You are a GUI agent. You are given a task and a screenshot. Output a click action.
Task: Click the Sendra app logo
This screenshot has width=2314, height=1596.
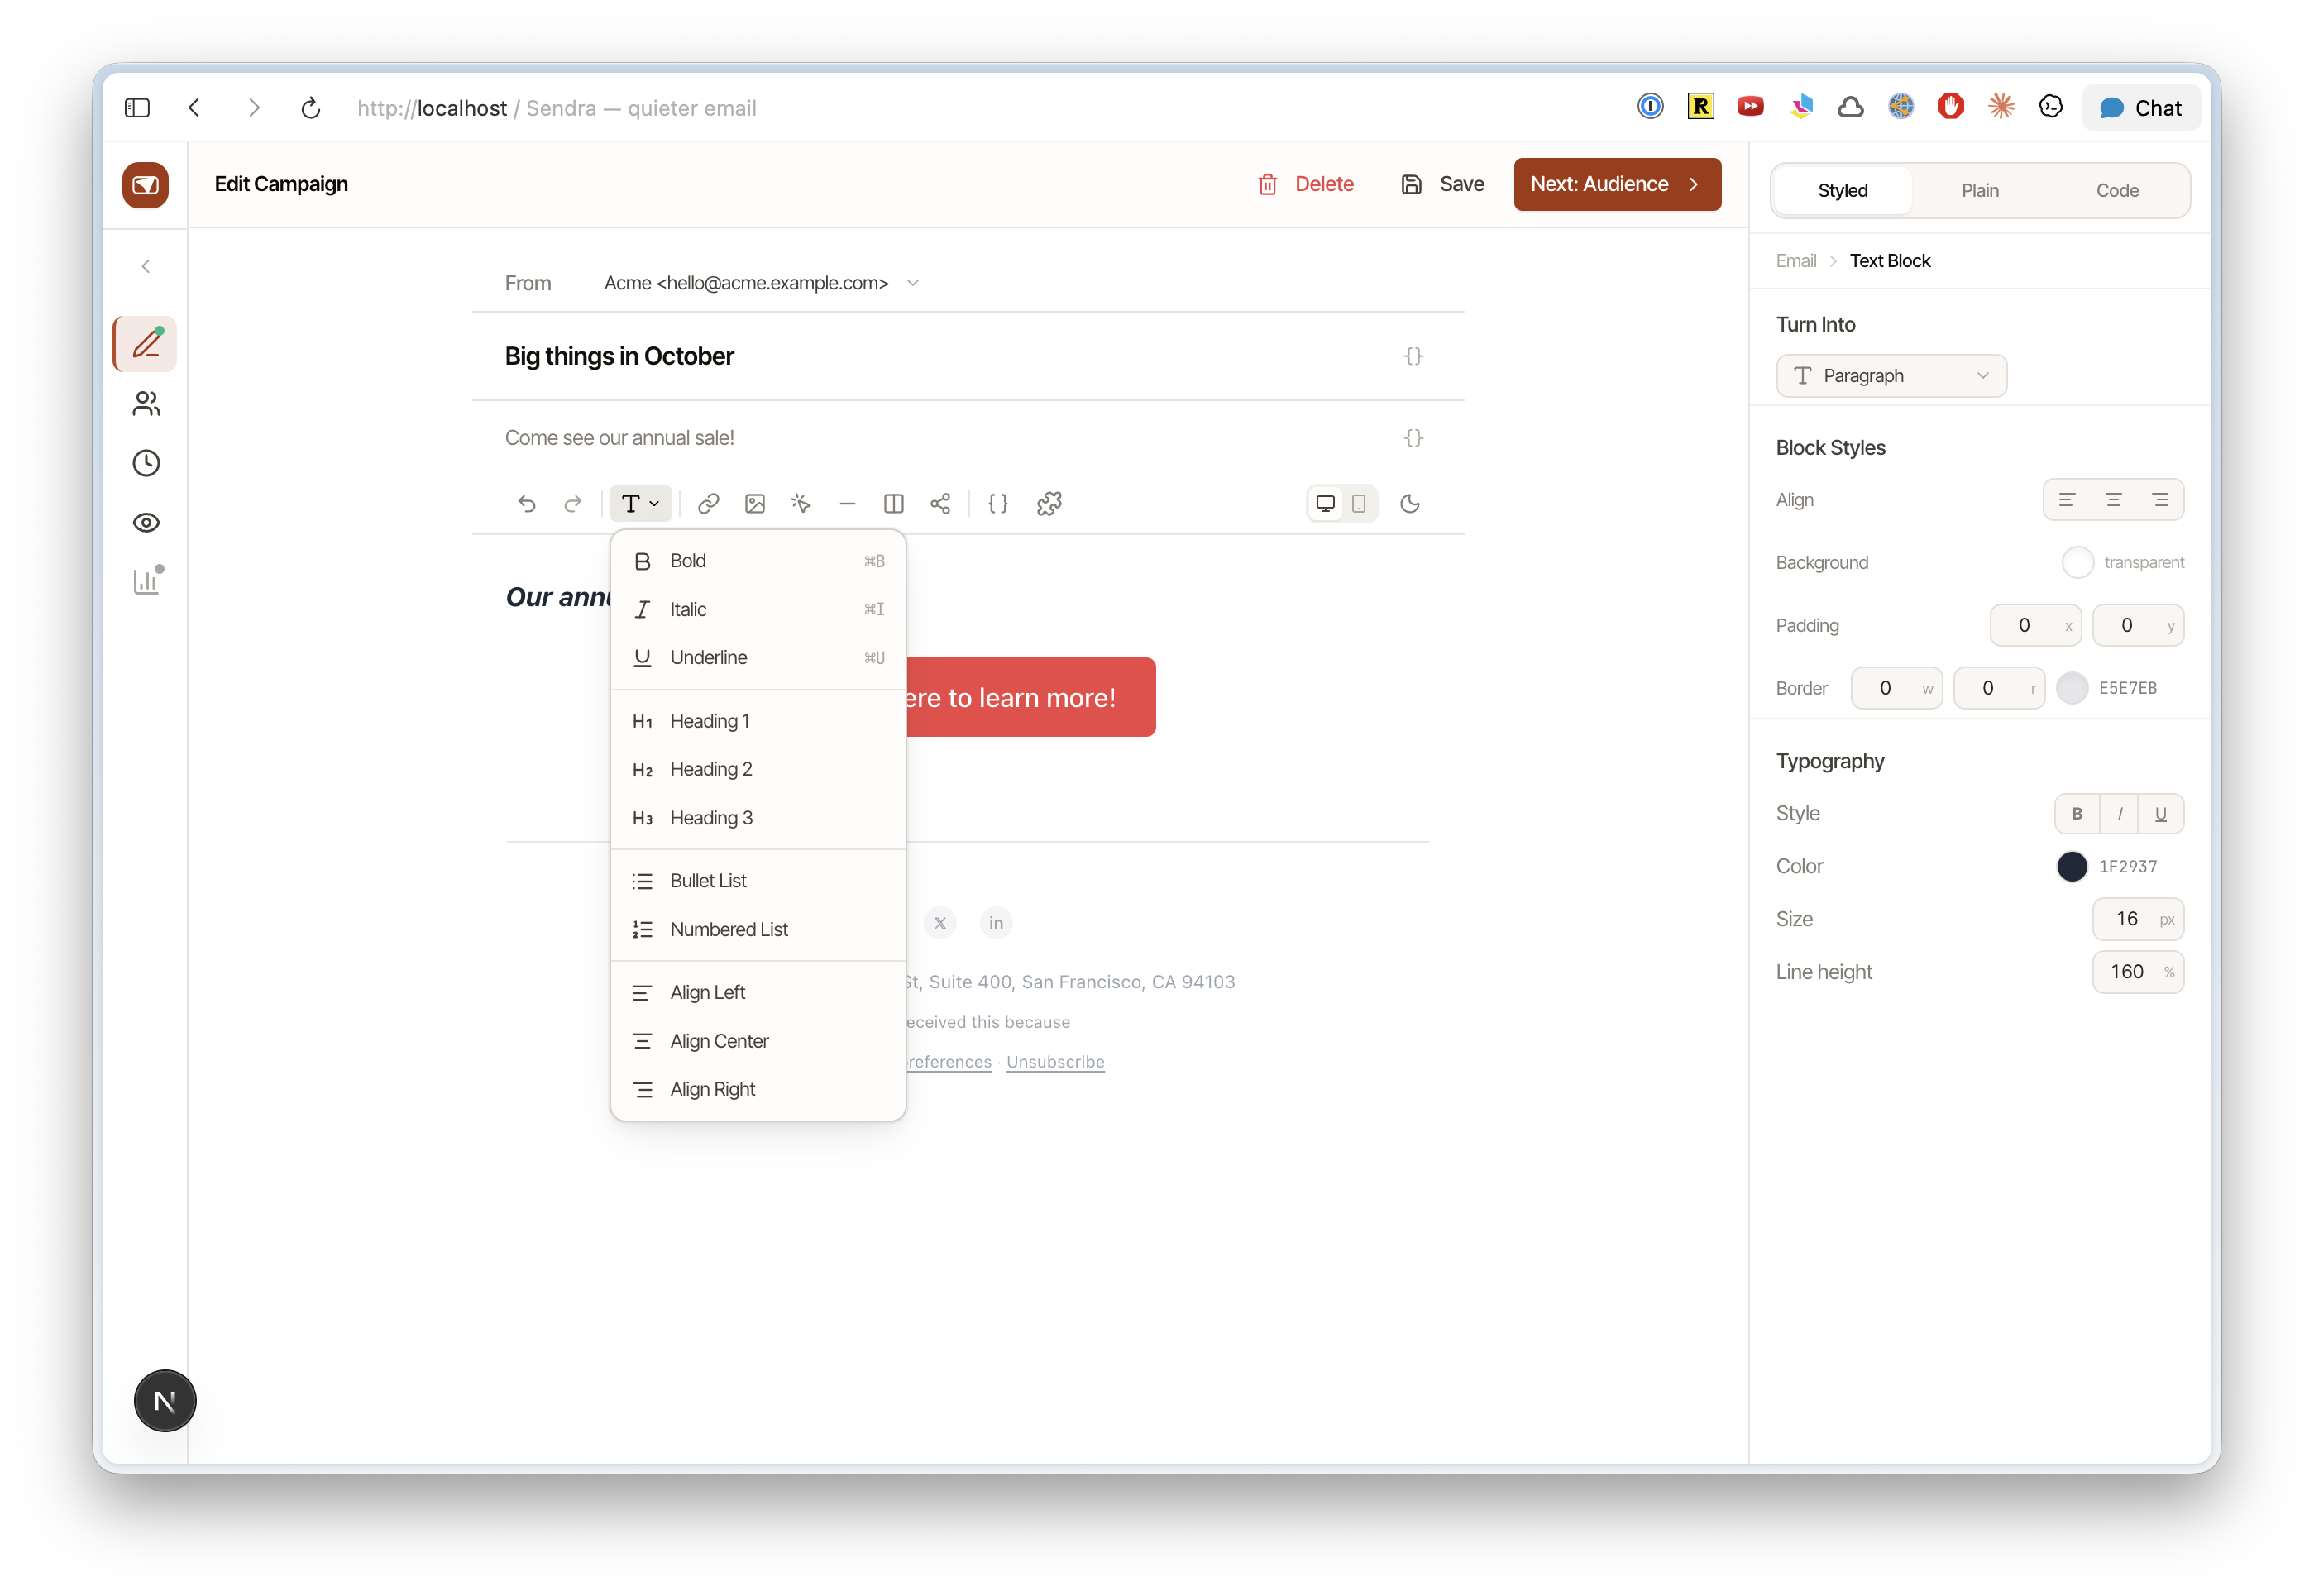click(x=146, y=185)
